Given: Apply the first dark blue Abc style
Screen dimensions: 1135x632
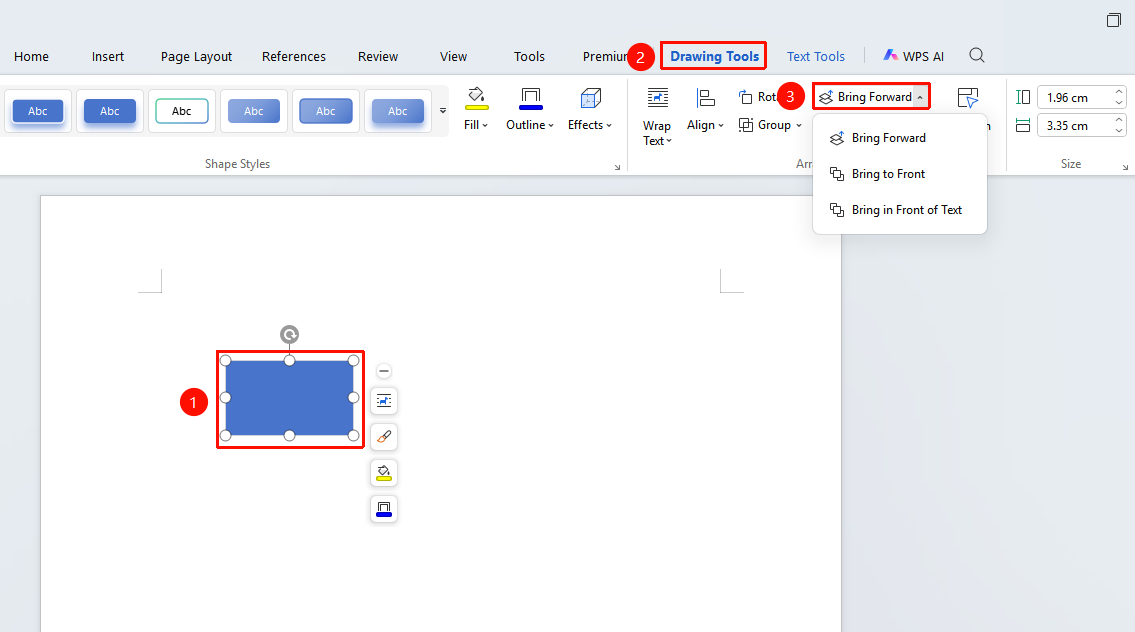Looking at the screenshot, I should 38,111.
